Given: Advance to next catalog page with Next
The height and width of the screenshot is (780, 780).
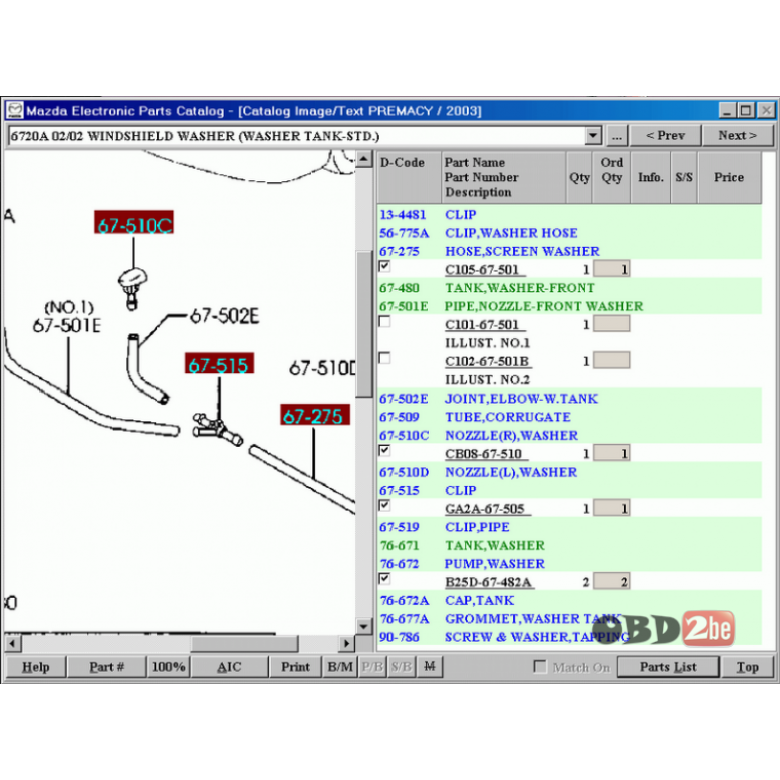Looking at the screenshot, I should [x=737, y=135].
